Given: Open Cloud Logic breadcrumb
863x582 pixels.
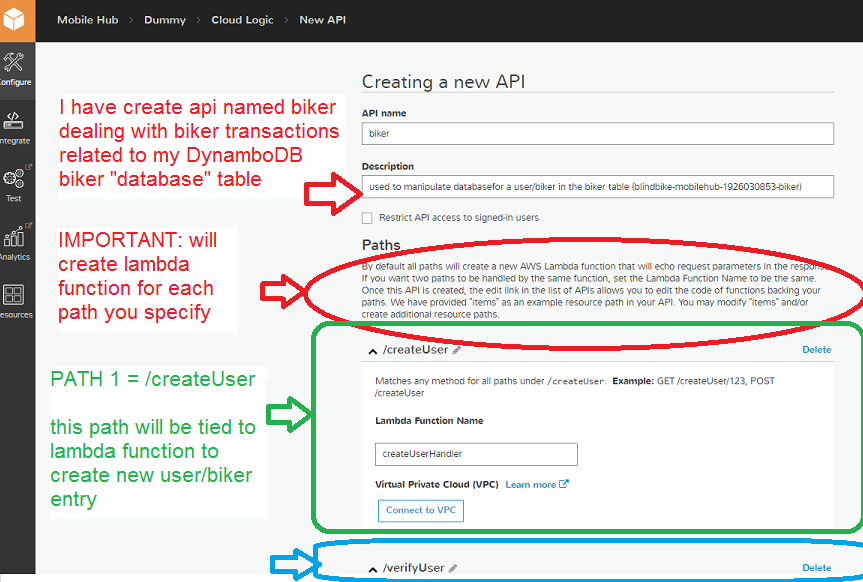Looking at the screenshot, I should point(242,20).
